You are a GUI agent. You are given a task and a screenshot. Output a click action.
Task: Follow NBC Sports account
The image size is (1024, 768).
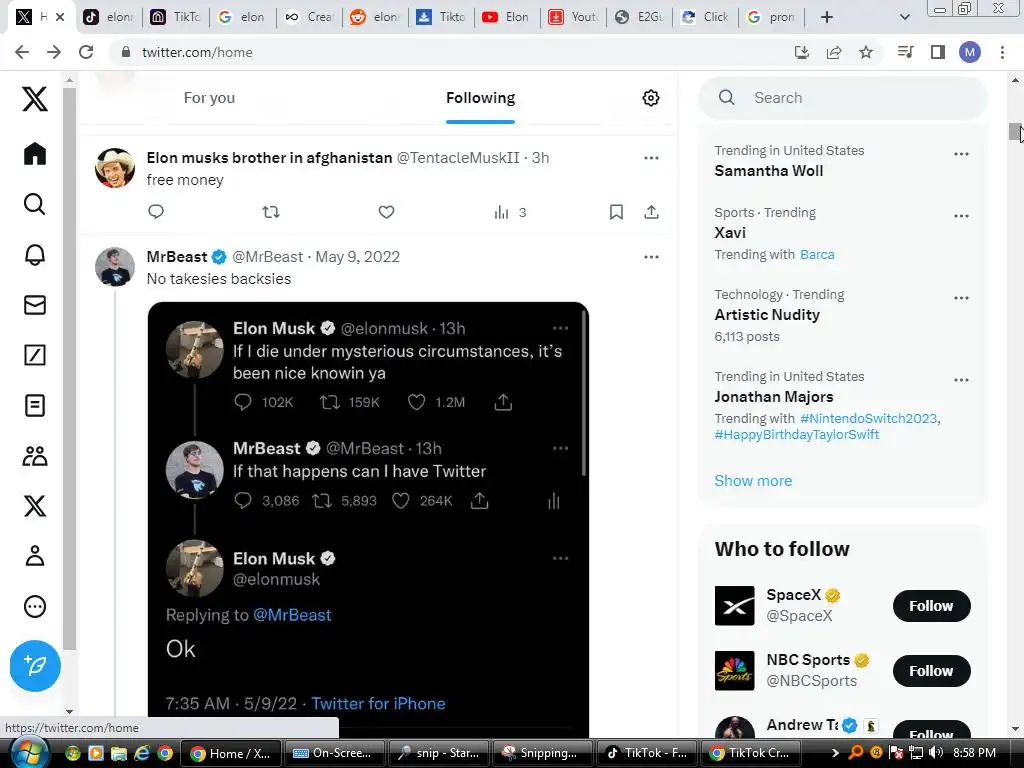click(931, 671)
